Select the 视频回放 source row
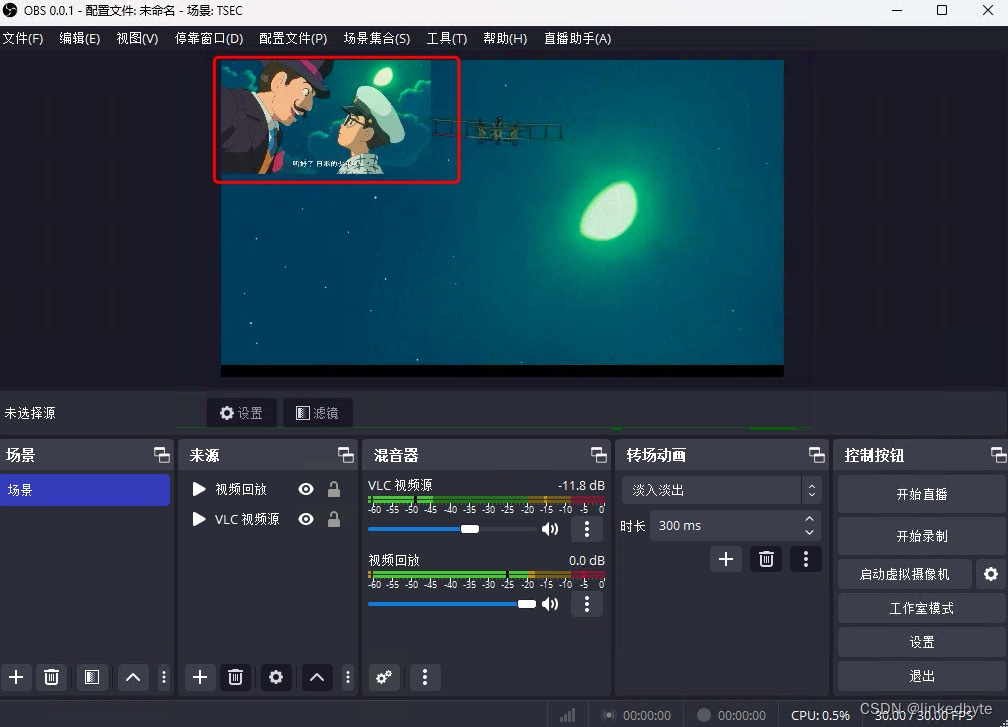 point(267,489)
